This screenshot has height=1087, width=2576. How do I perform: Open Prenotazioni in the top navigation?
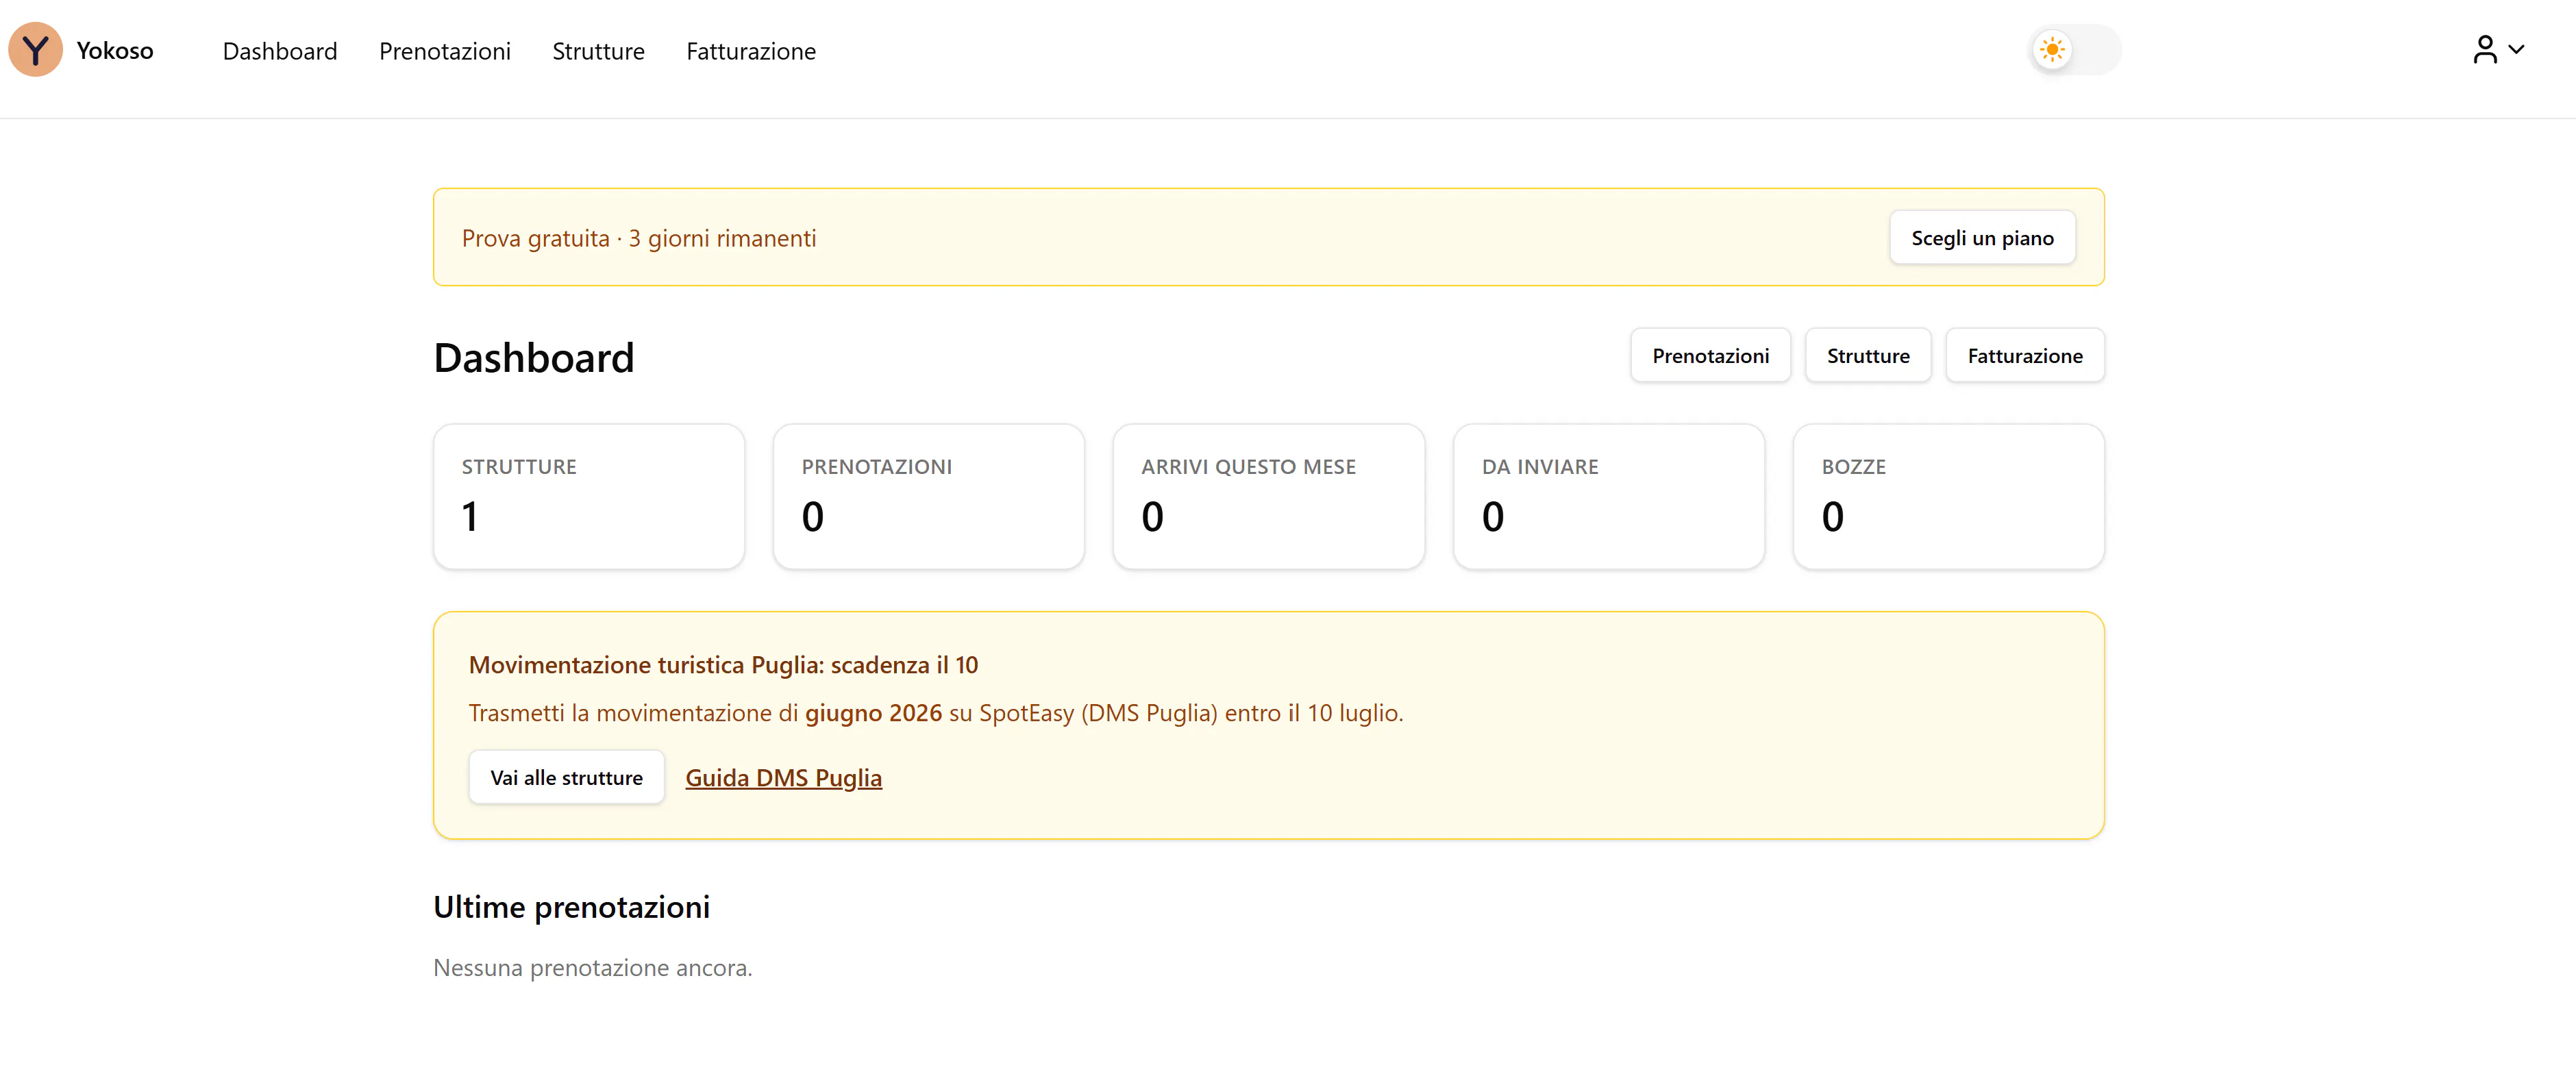pos(445,51)
